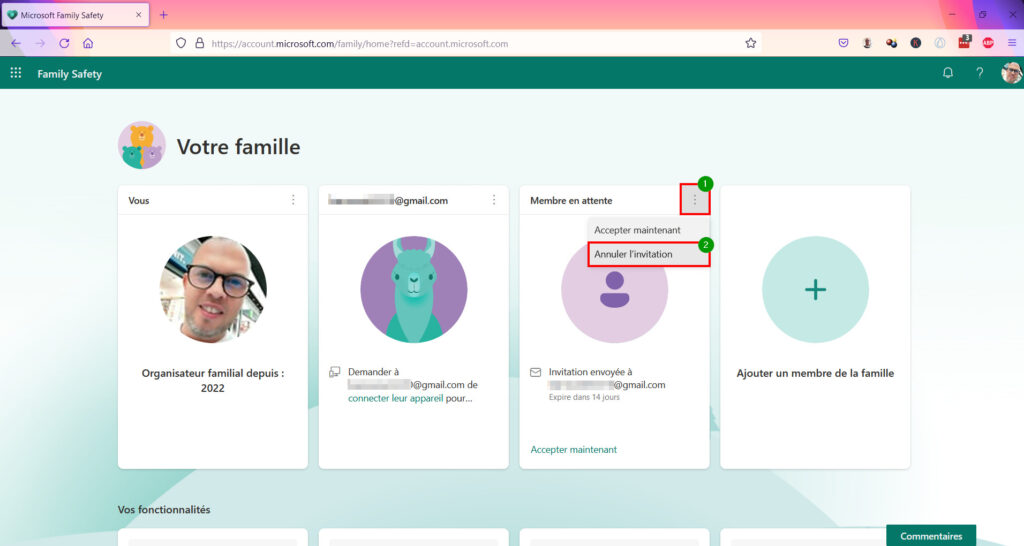Show site security lock information

click(200, 43)
